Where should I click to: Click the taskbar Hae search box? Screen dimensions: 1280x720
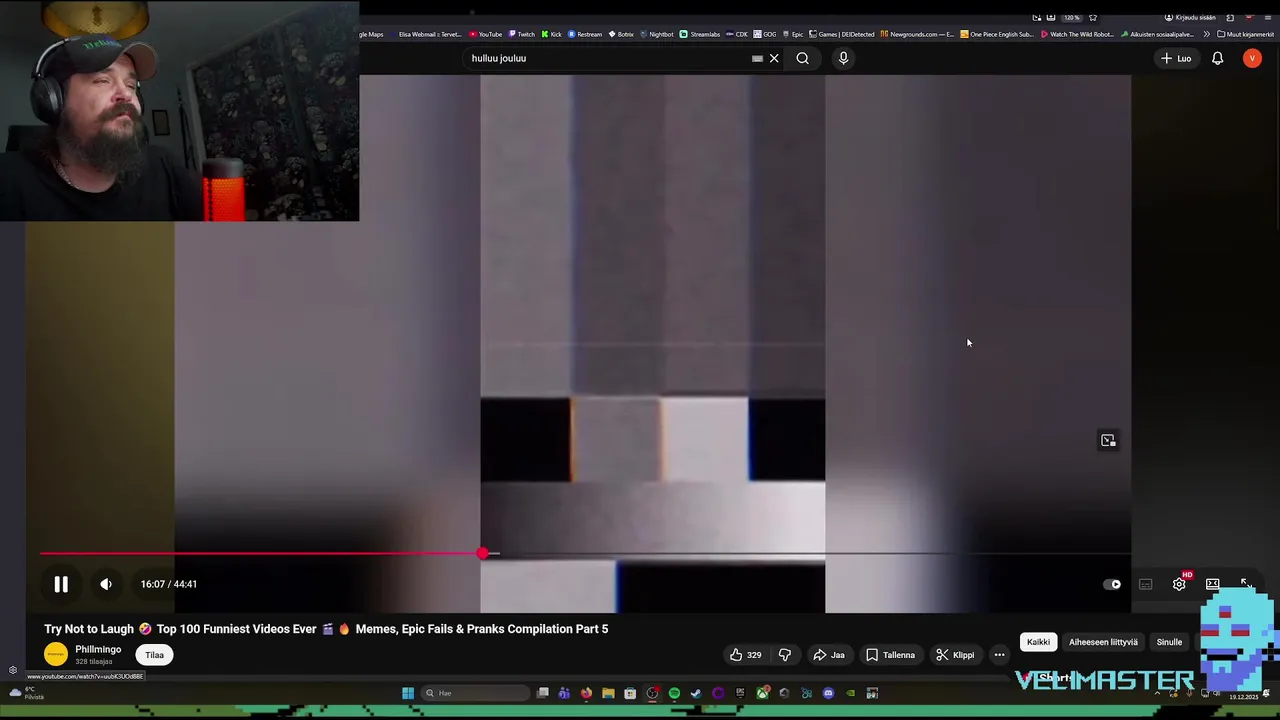[475, 693]
